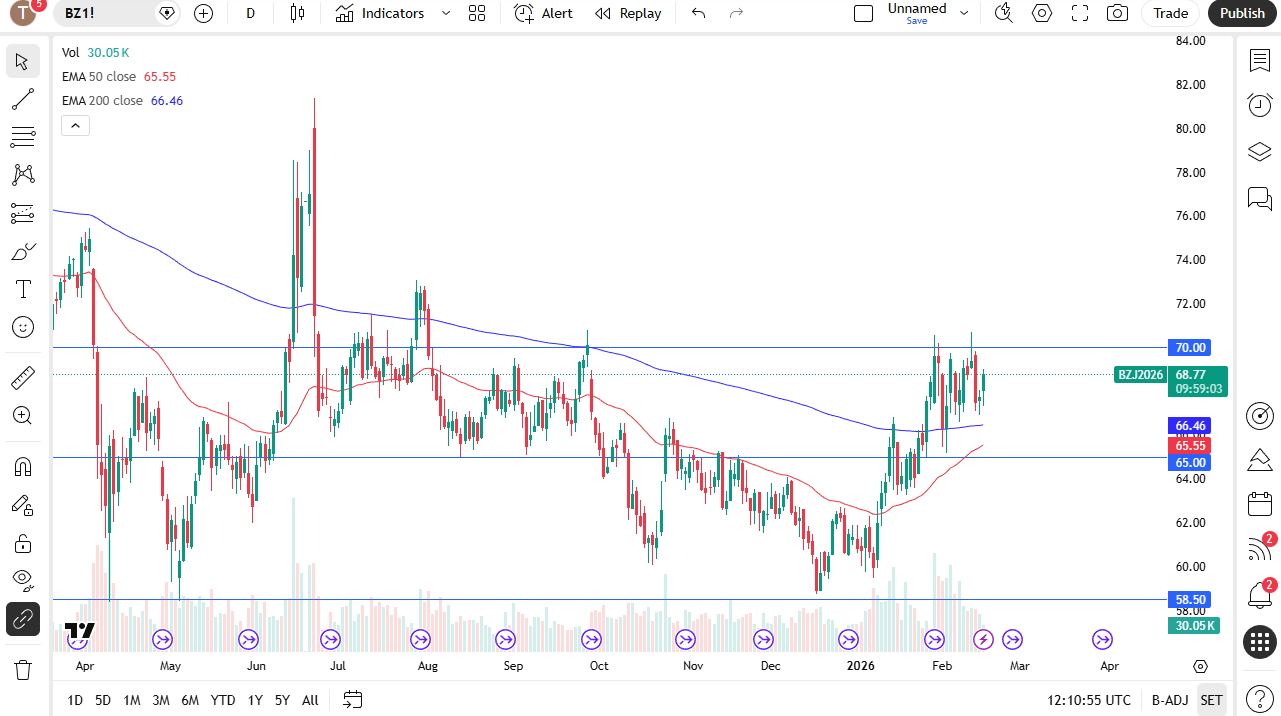Remove drawings with the trash icon
Image resolution: width=1281 pixels, height=716 pixels.
point(23,669)
